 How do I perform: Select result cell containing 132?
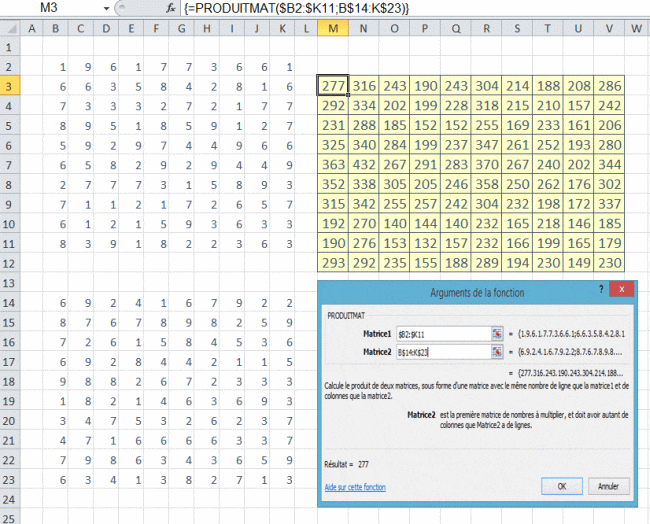click(x=425, y=243)
